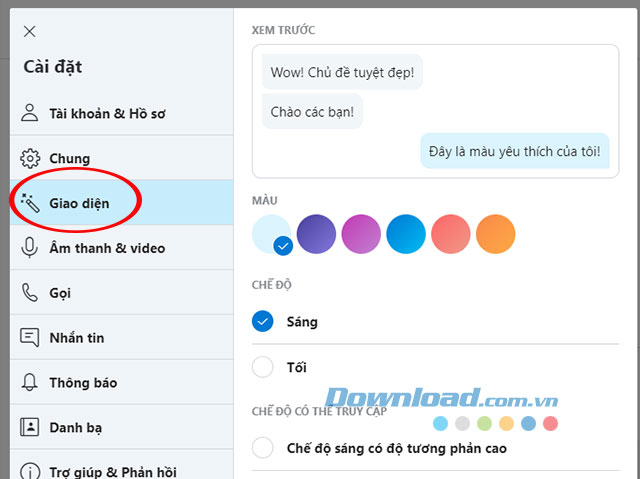
Task: Click the magic wand icon for Giao diện
Action: tap(30, 203)
